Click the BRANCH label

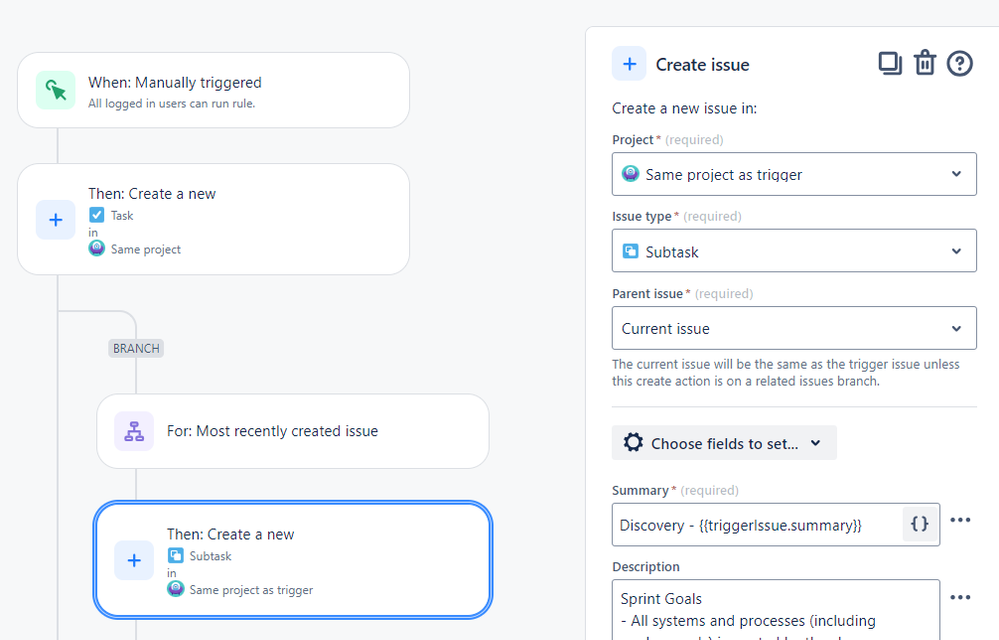pos(136,348)
